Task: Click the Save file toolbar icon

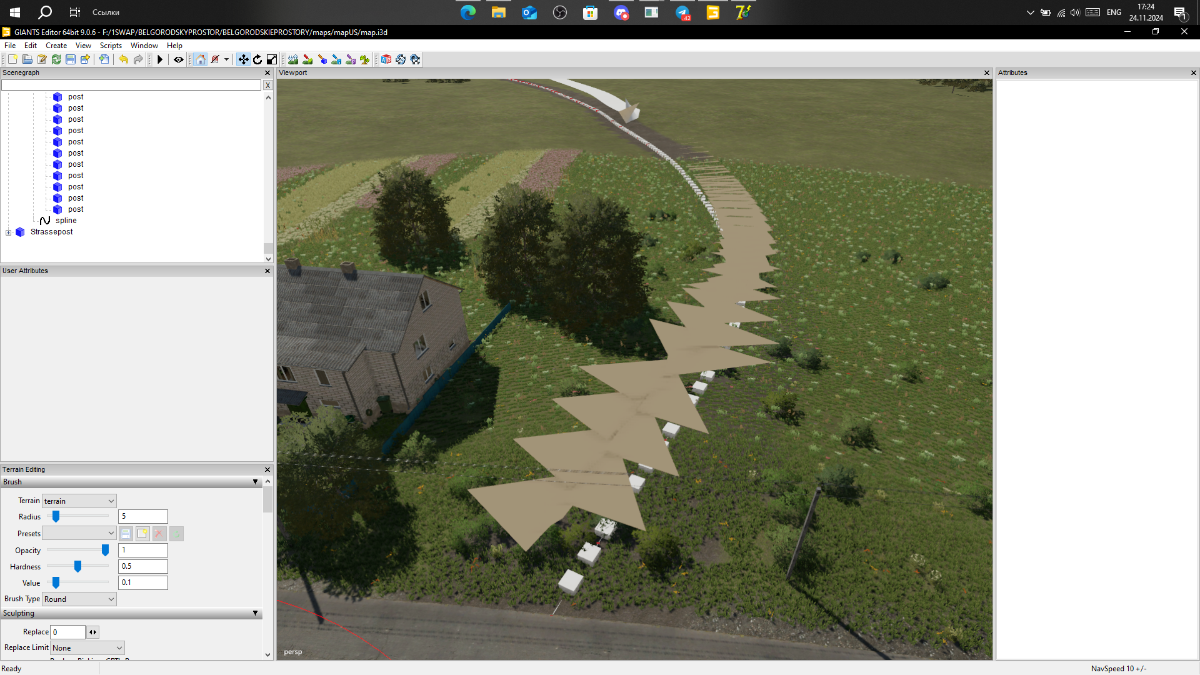Action: (71, 60)
